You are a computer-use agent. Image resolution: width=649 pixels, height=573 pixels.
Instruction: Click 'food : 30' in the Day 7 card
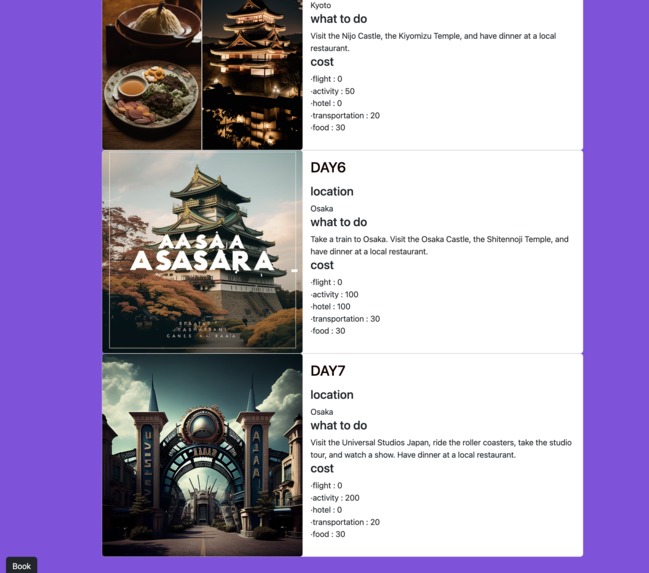click(328, 534)
